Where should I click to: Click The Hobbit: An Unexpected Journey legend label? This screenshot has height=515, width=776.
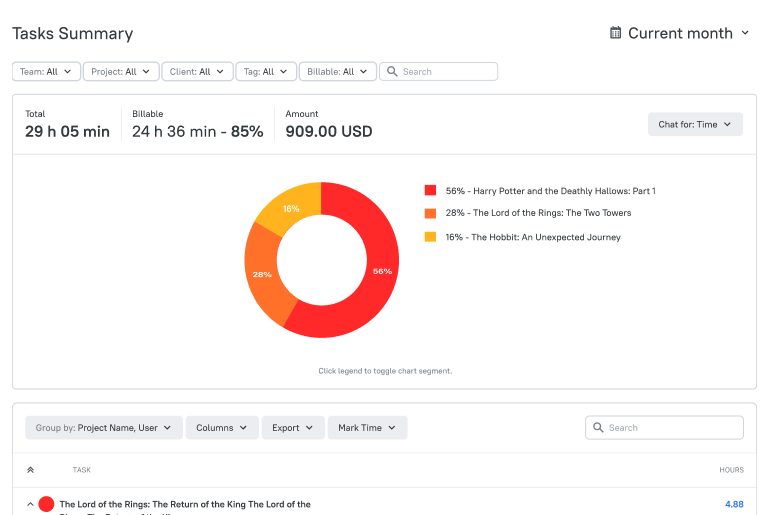tap(533, 237)
